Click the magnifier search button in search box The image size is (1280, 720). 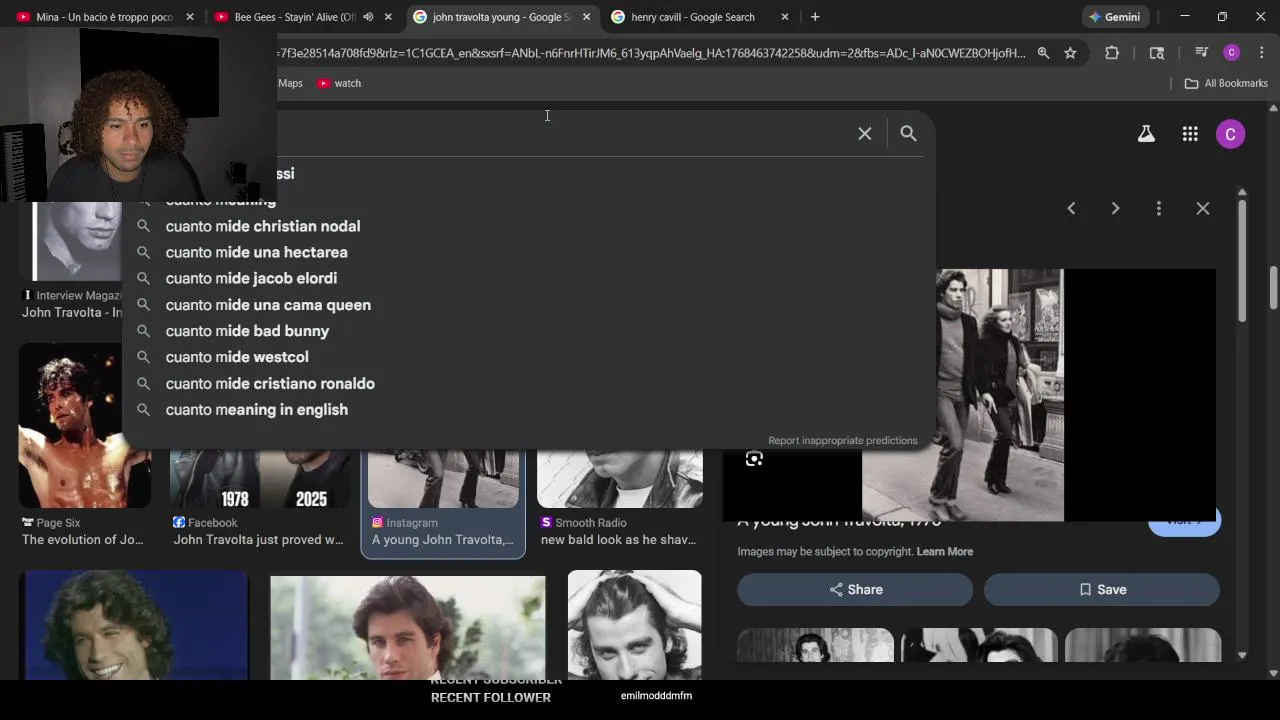pyautogui.click(x=908, y=133)
